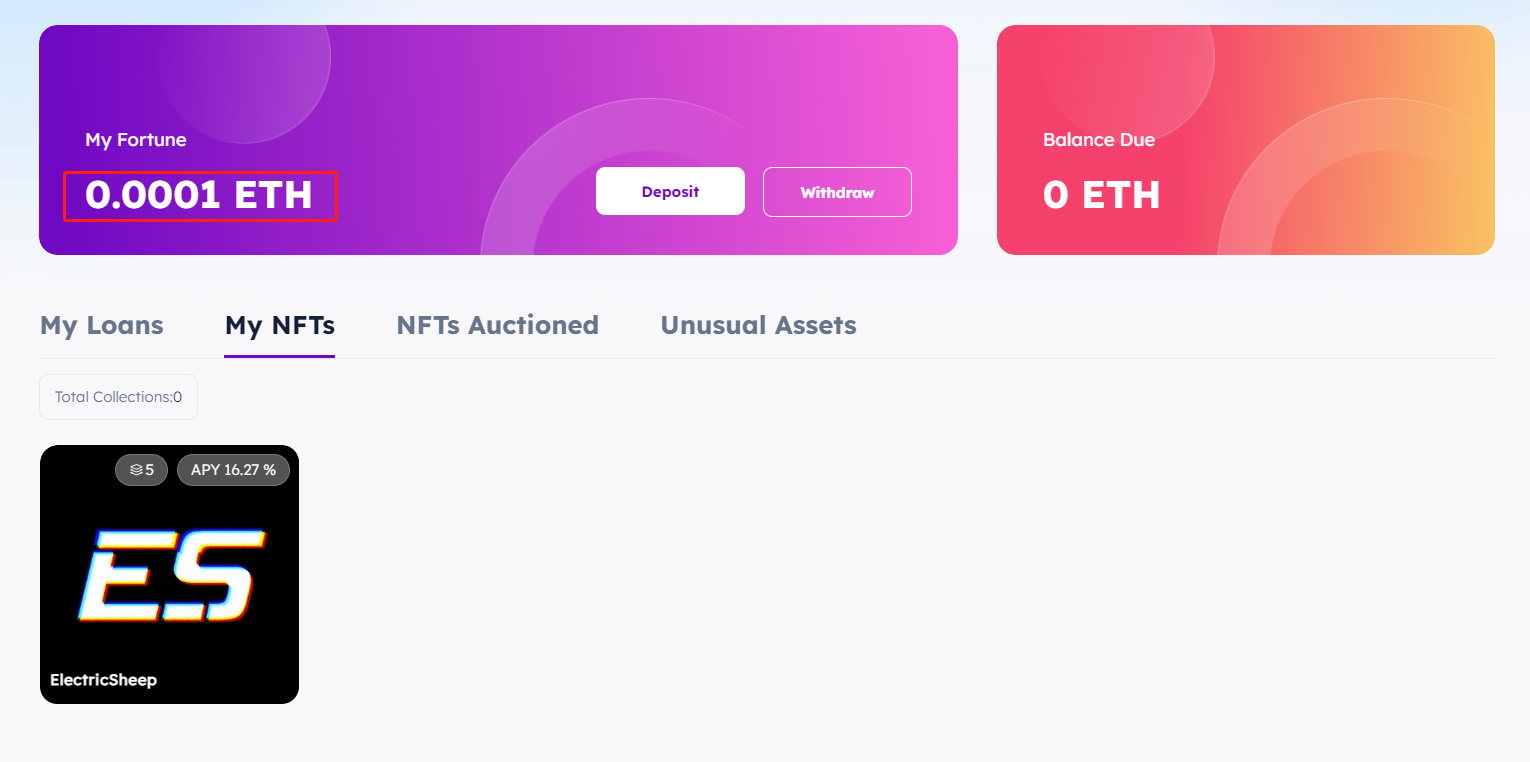This screenshot has height=762, width=1530.
Task: Click the Balance Due label
Action: pyautogui.click(x=1099, y=140)
